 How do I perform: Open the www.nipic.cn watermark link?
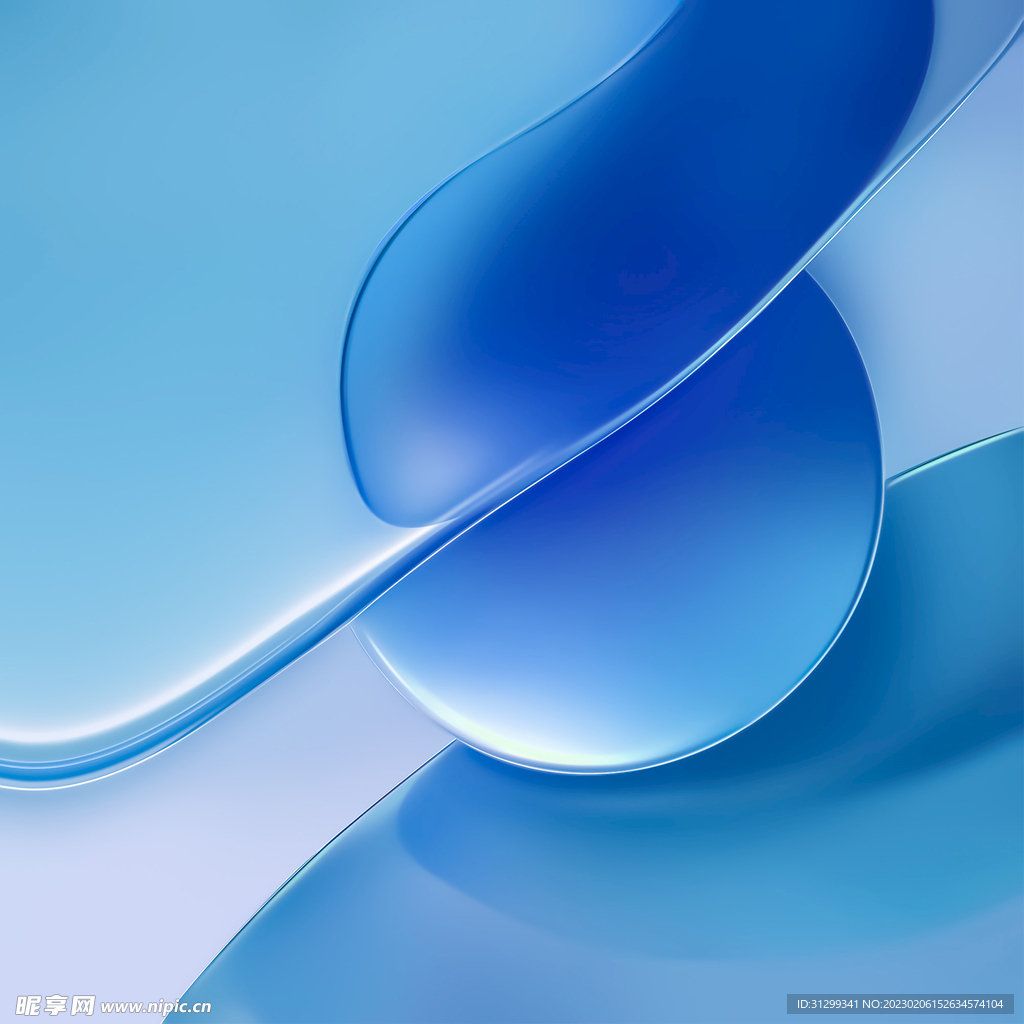pyautogui.click(x=155, y=1007)
